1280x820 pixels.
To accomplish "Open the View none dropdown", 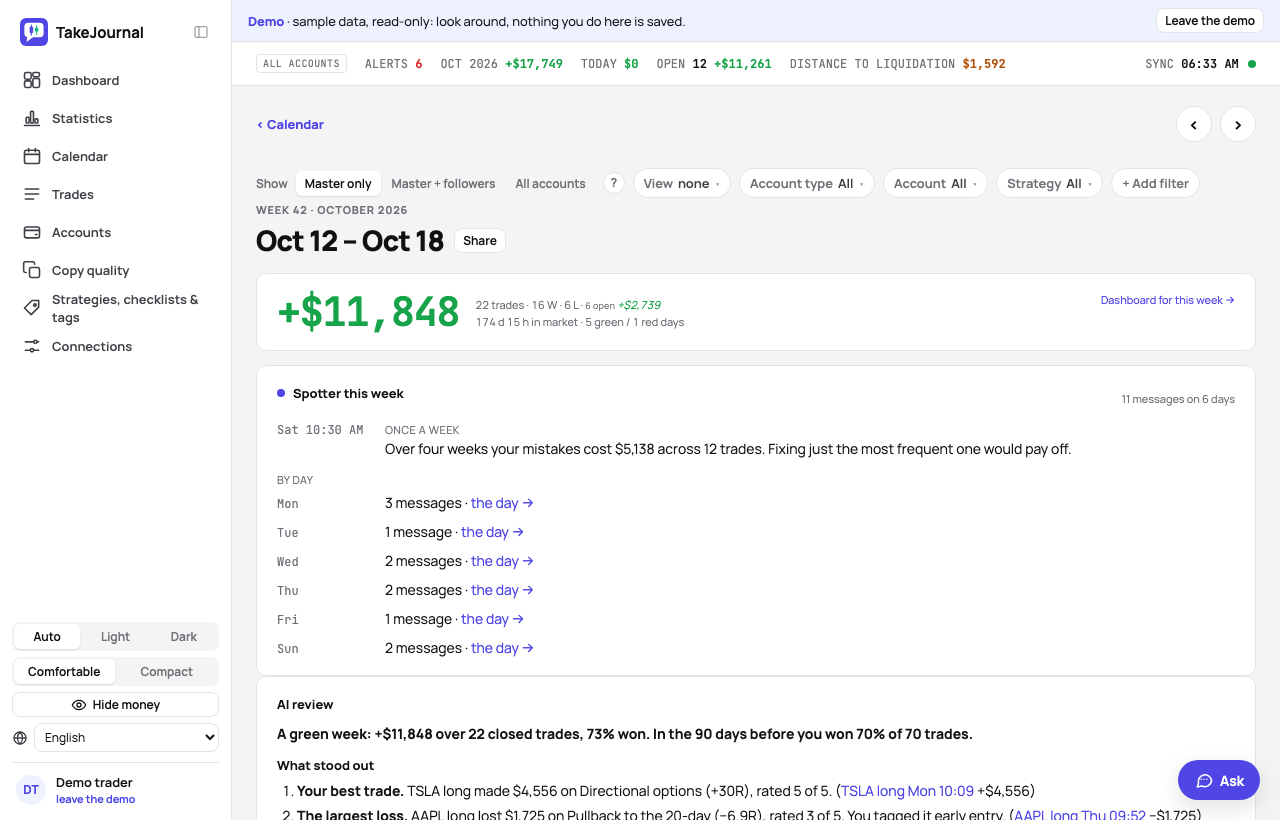I will (x=682, y=184).
